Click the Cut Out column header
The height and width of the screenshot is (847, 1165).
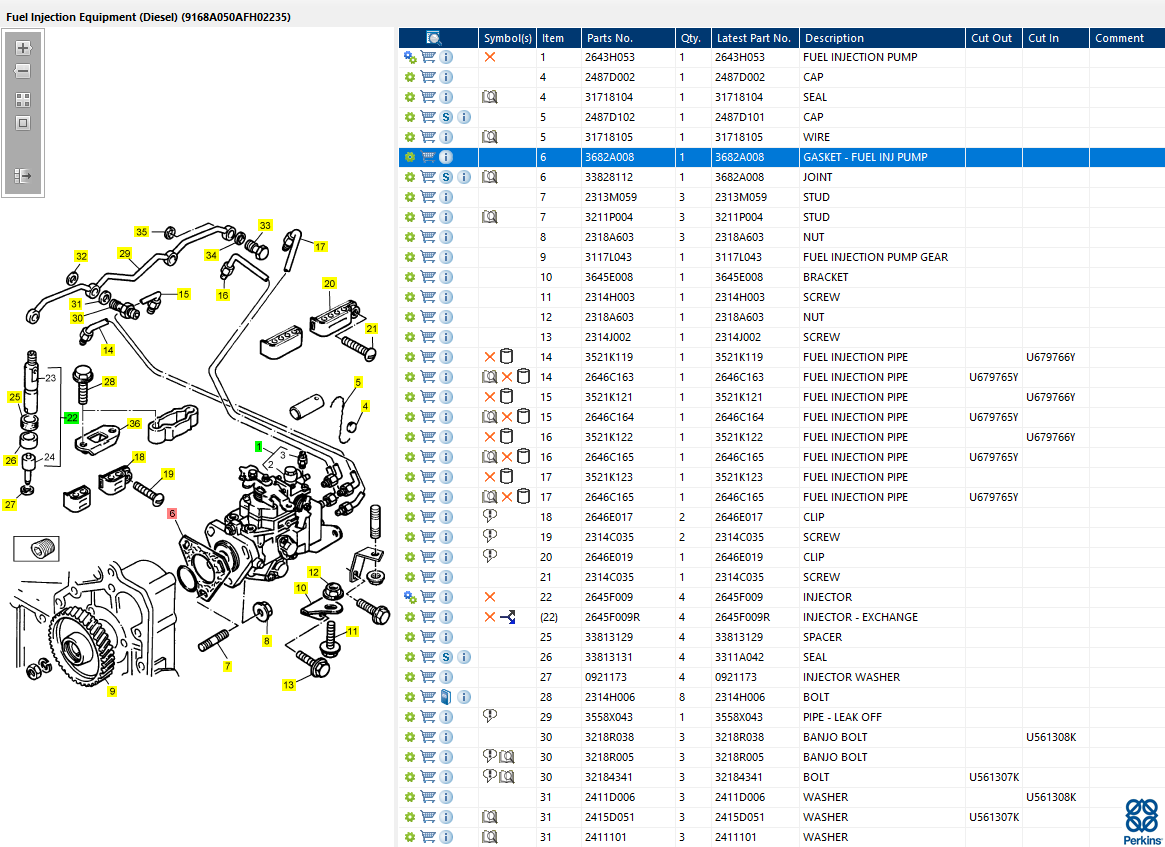(991, 38)
